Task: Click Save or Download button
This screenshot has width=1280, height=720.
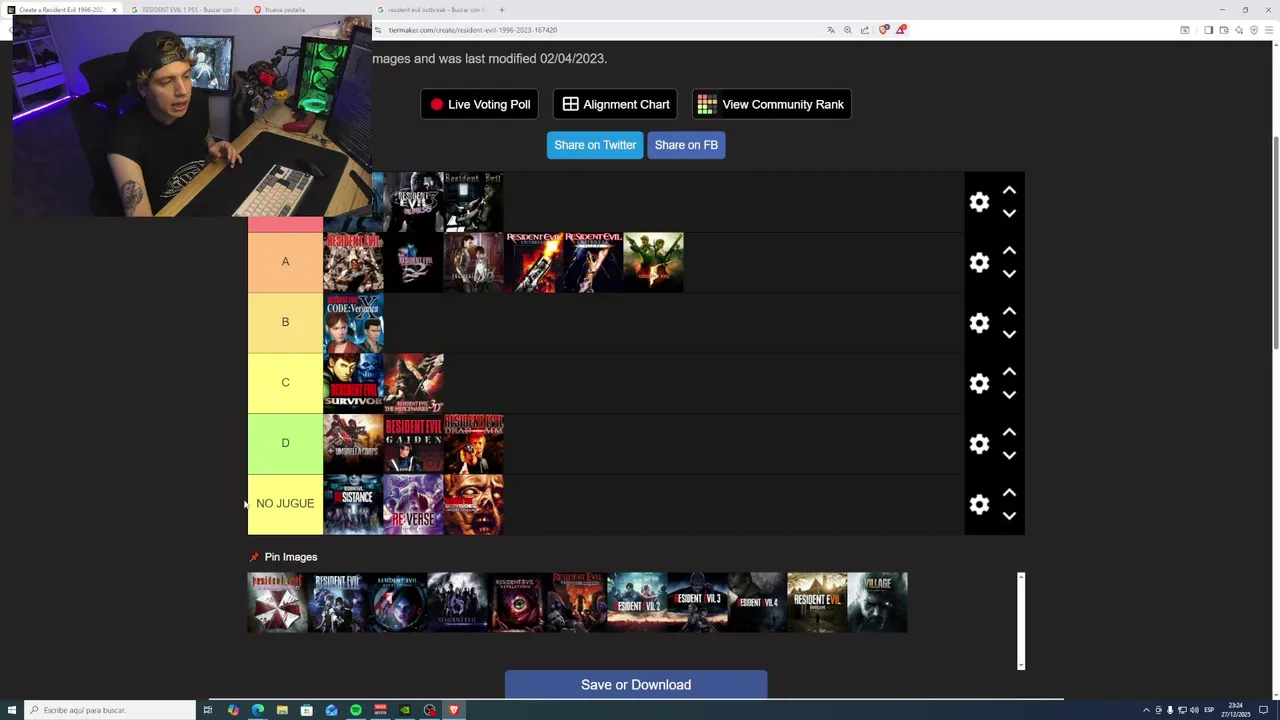Action: [x=636, y=685]
